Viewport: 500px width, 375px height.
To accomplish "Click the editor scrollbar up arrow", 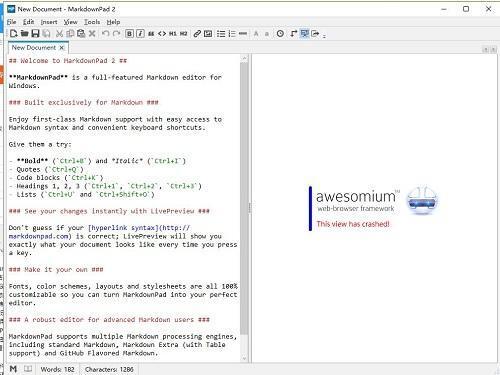I will [244, 58].
